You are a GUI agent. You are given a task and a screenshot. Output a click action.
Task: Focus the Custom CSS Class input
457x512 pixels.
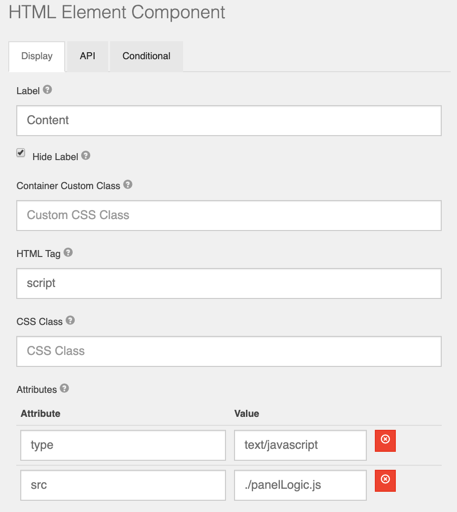pos(229,215)
